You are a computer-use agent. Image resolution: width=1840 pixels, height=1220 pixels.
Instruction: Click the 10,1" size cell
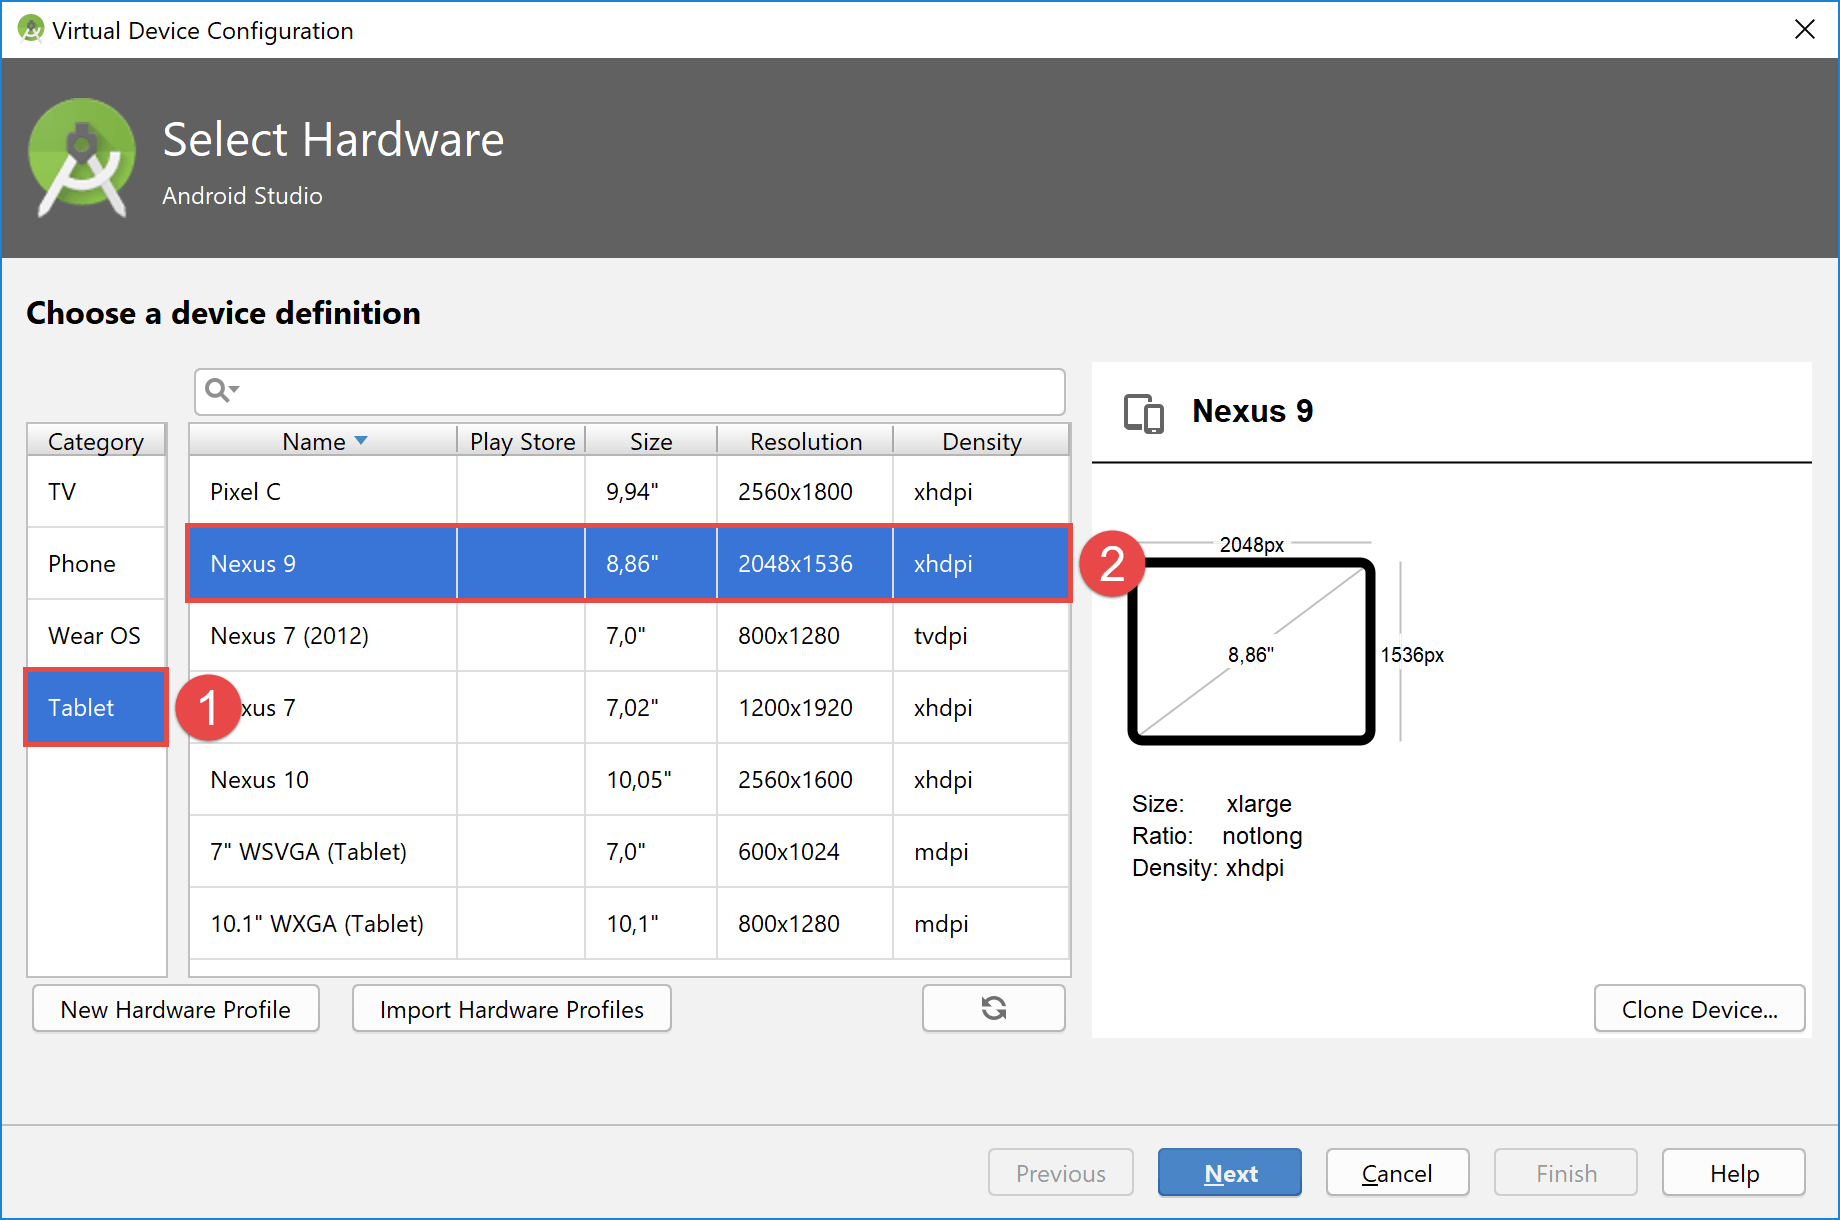point(651,923)
